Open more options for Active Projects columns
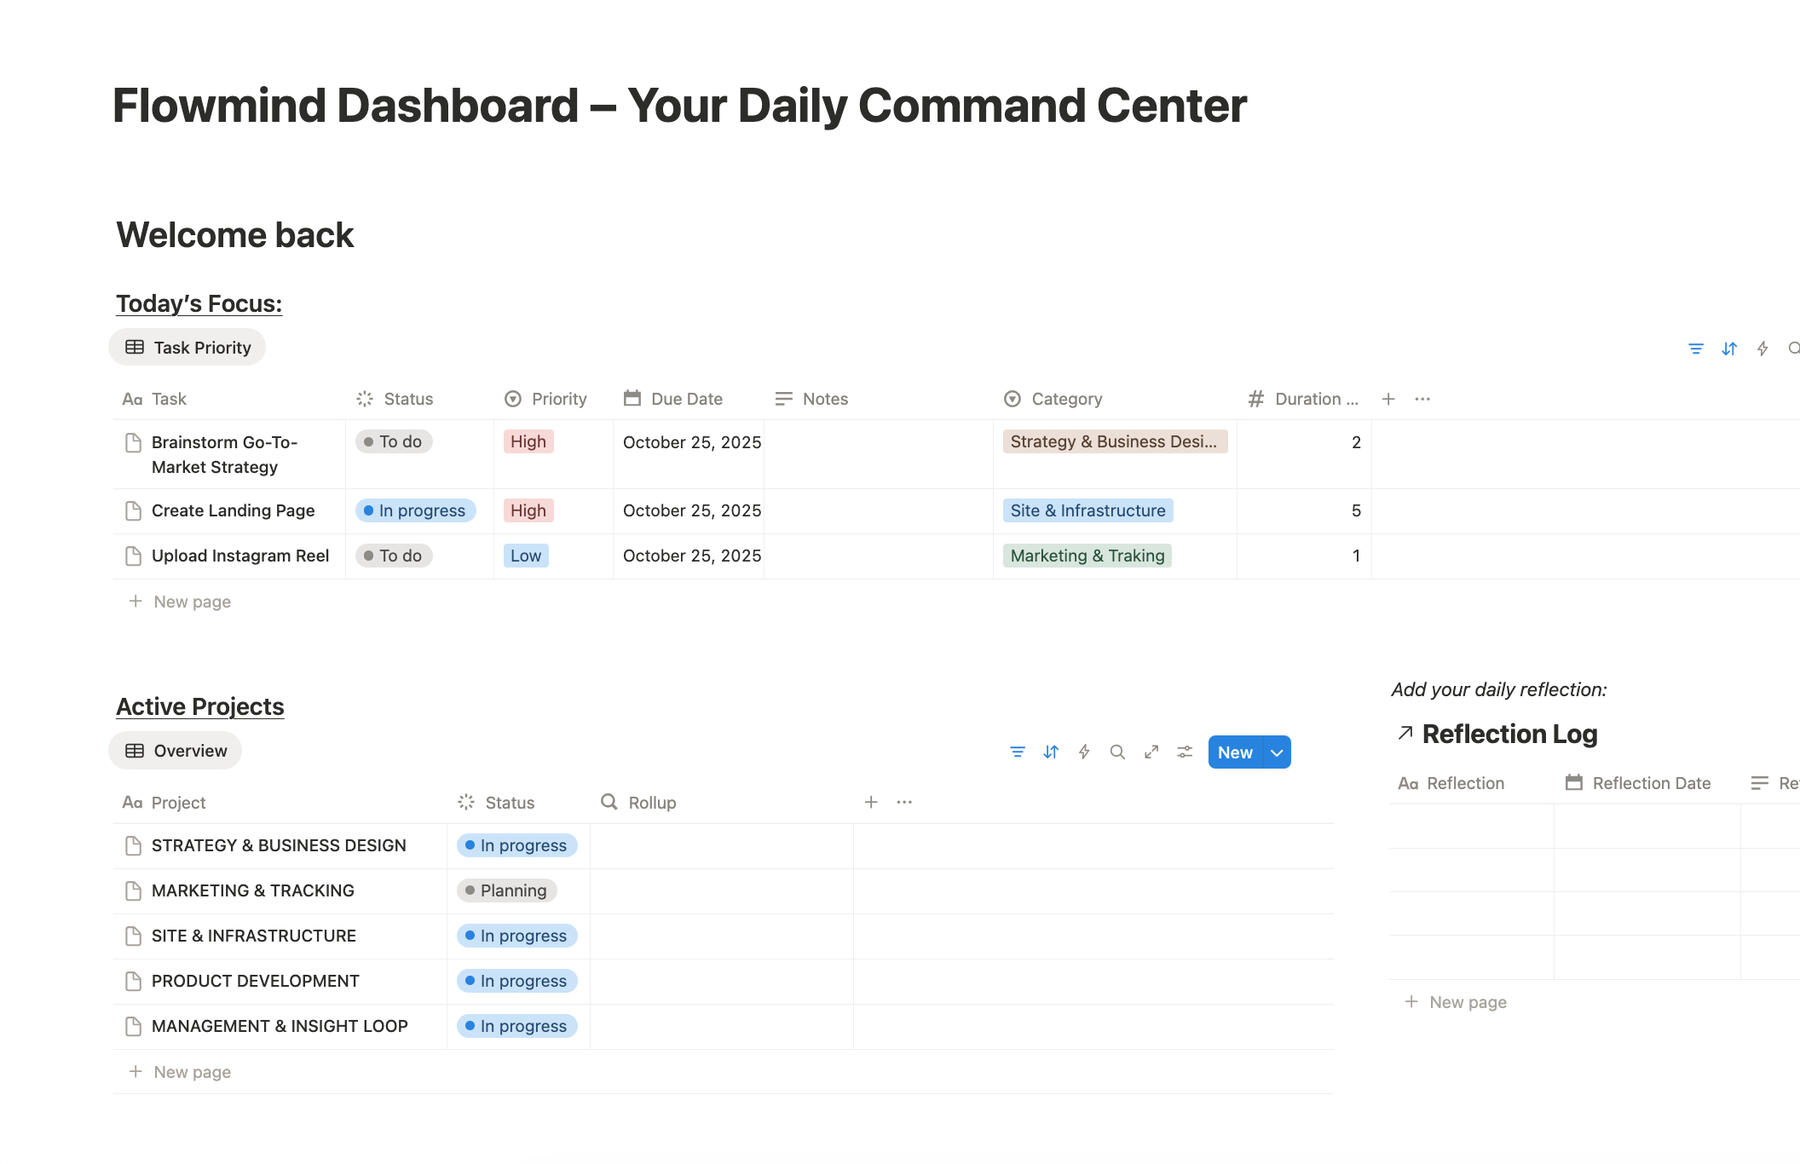1800x1164 pixels. click(x=904, y=802)
